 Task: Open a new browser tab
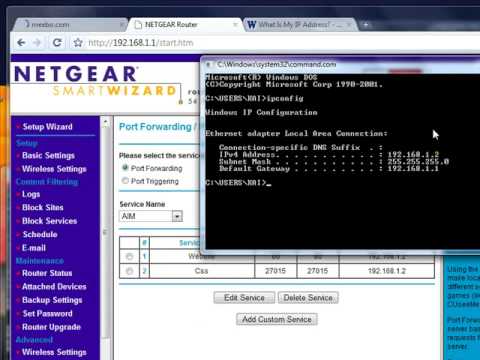click(x=366, y=25)
